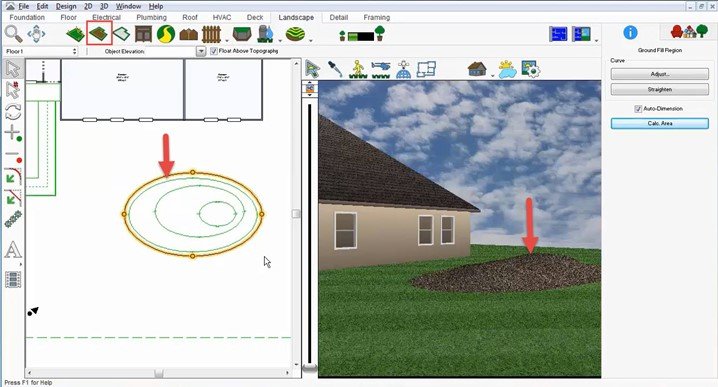
Task: Choose the Retaining Wall tool
Action: point(189,34)
